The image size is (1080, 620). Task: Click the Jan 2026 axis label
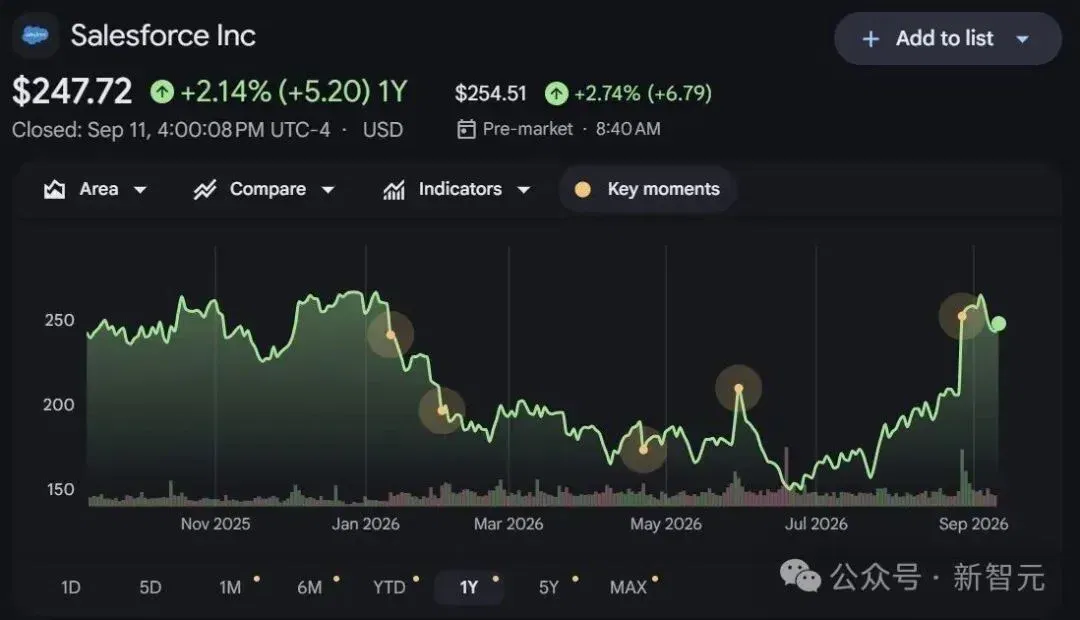(366, 524)
